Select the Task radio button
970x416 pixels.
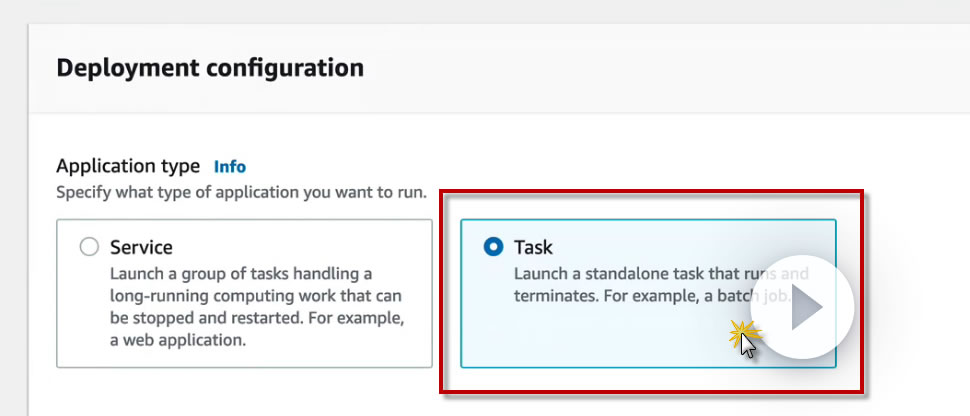[493, 247]
